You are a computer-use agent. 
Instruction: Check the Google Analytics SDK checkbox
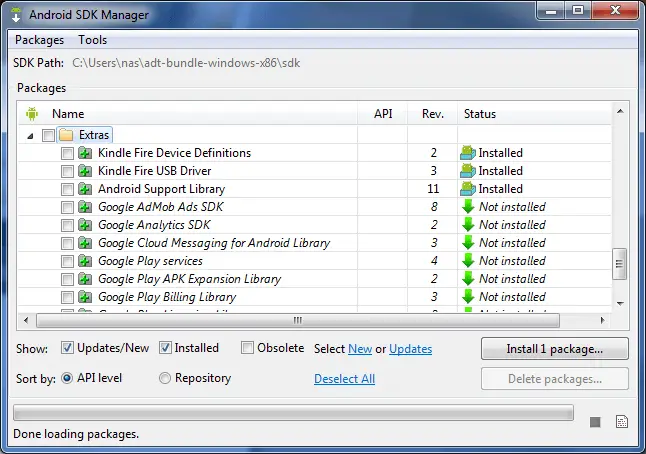click(67, 225)
